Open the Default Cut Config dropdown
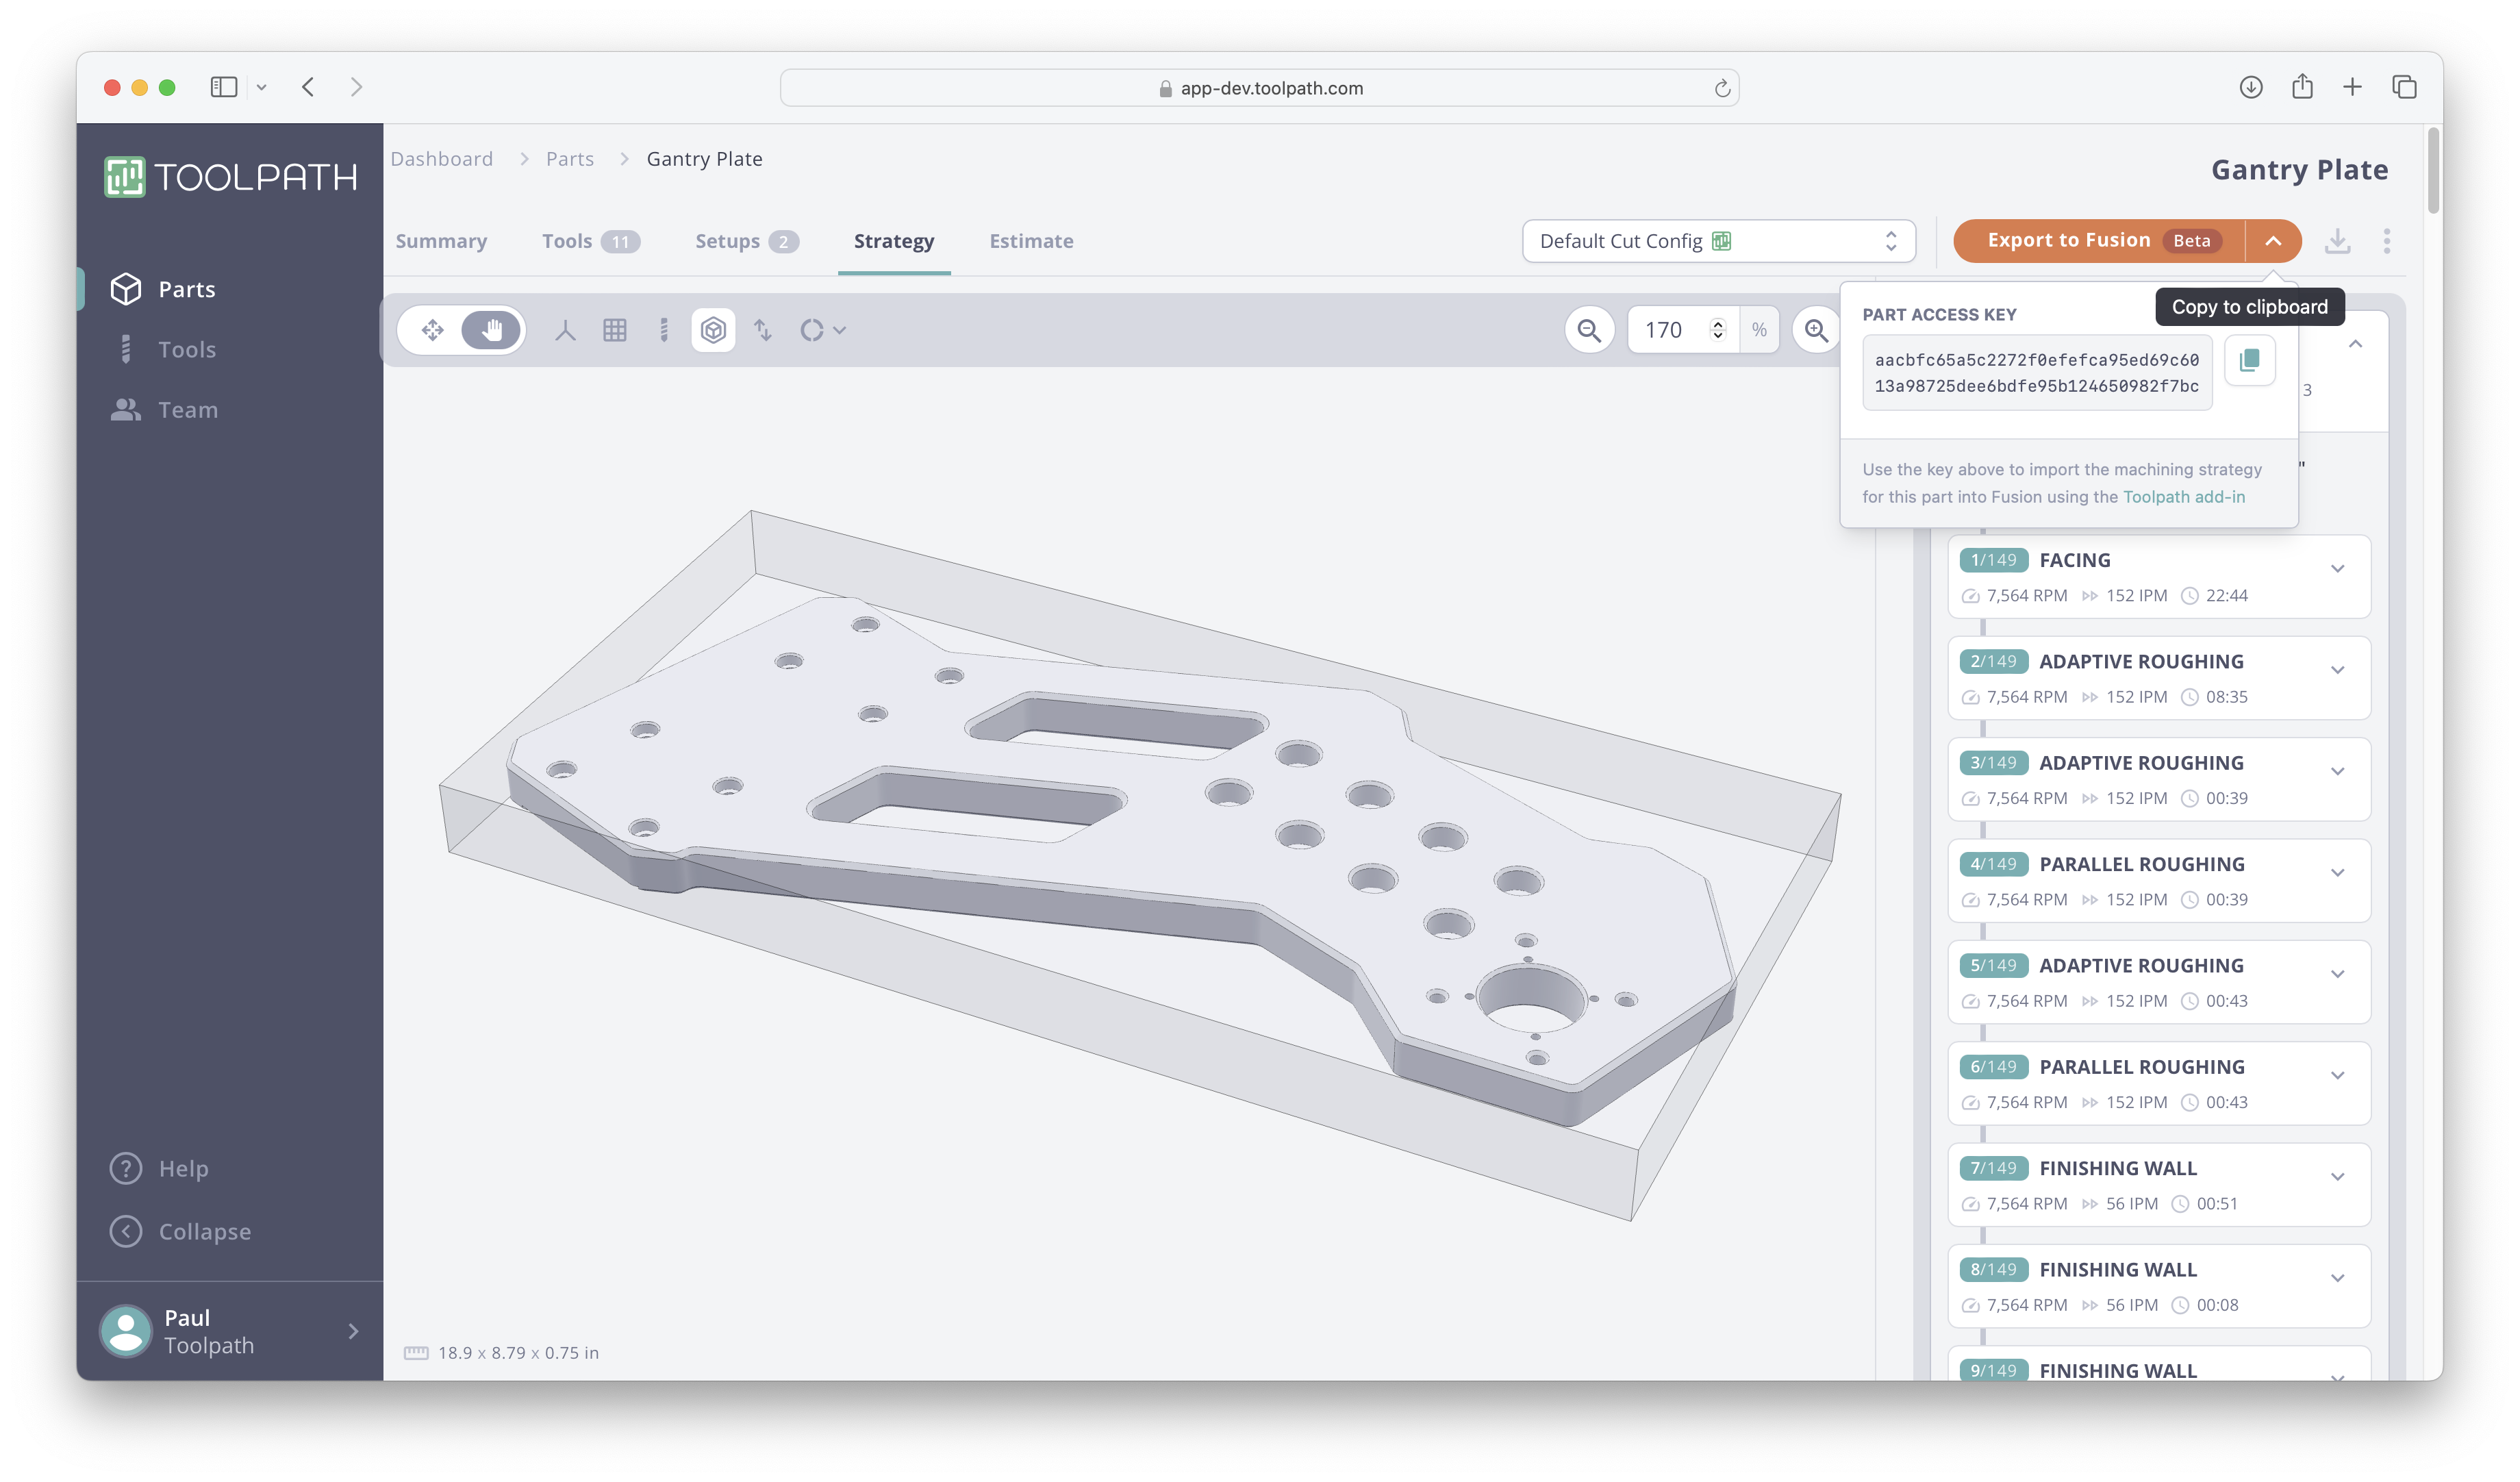Viewport: 2520px width, 1482px height. [1717, 240]
